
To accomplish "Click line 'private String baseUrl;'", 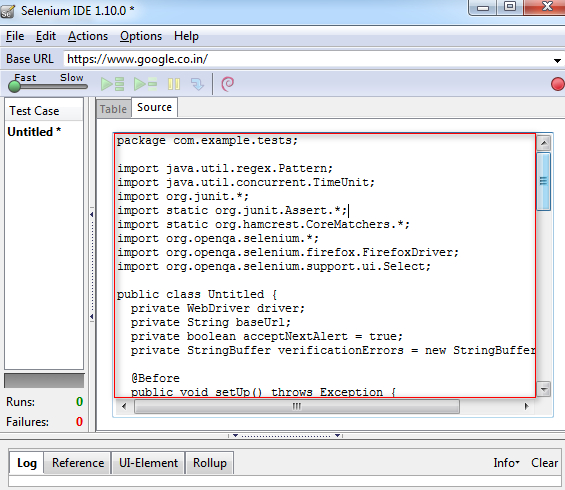I will pyautogui.click(x=210, y=322).
